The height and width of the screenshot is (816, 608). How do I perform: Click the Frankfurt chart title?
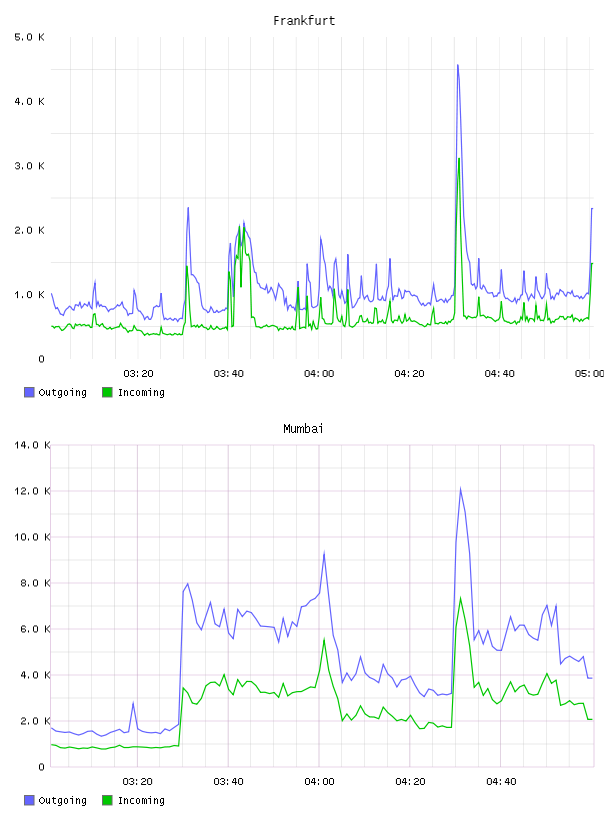pos(304,21)
